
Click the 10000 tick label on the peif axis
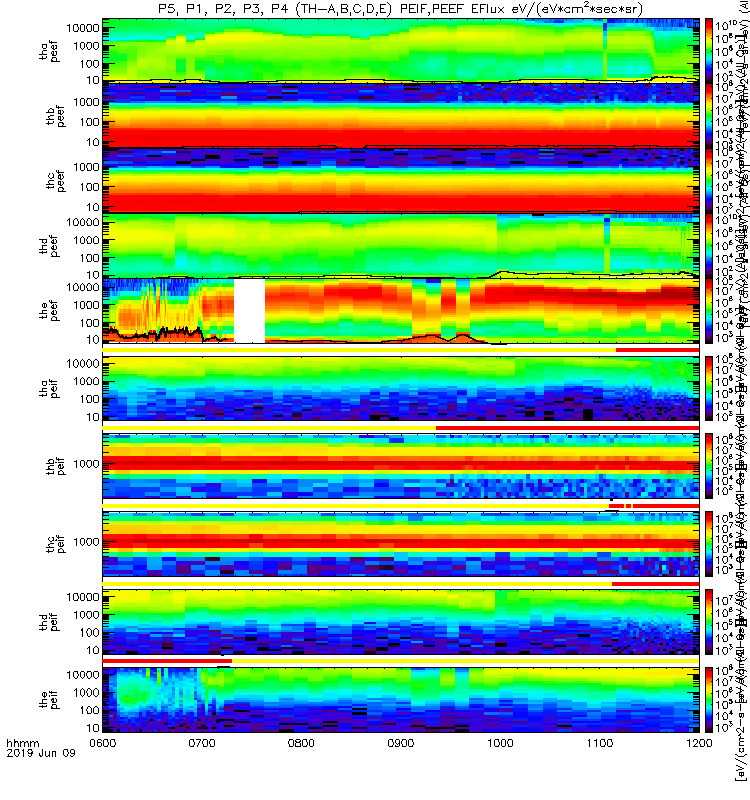83,674
